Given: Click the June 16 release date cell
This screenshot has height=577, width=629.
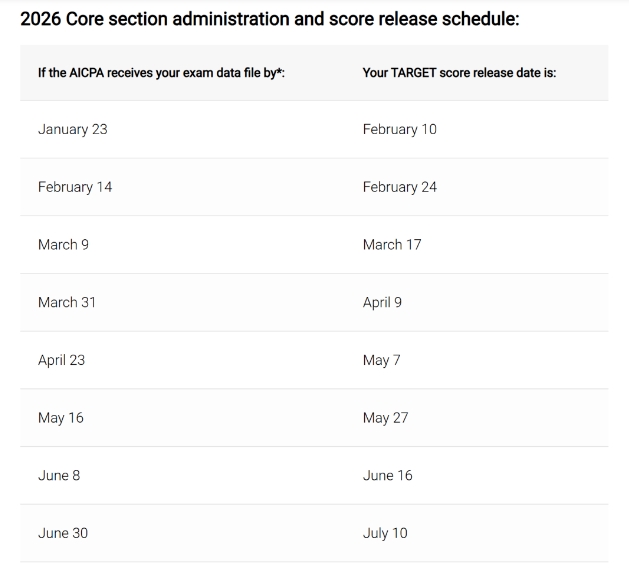Looking at the screenshot, I should click(x=387, y=476).
